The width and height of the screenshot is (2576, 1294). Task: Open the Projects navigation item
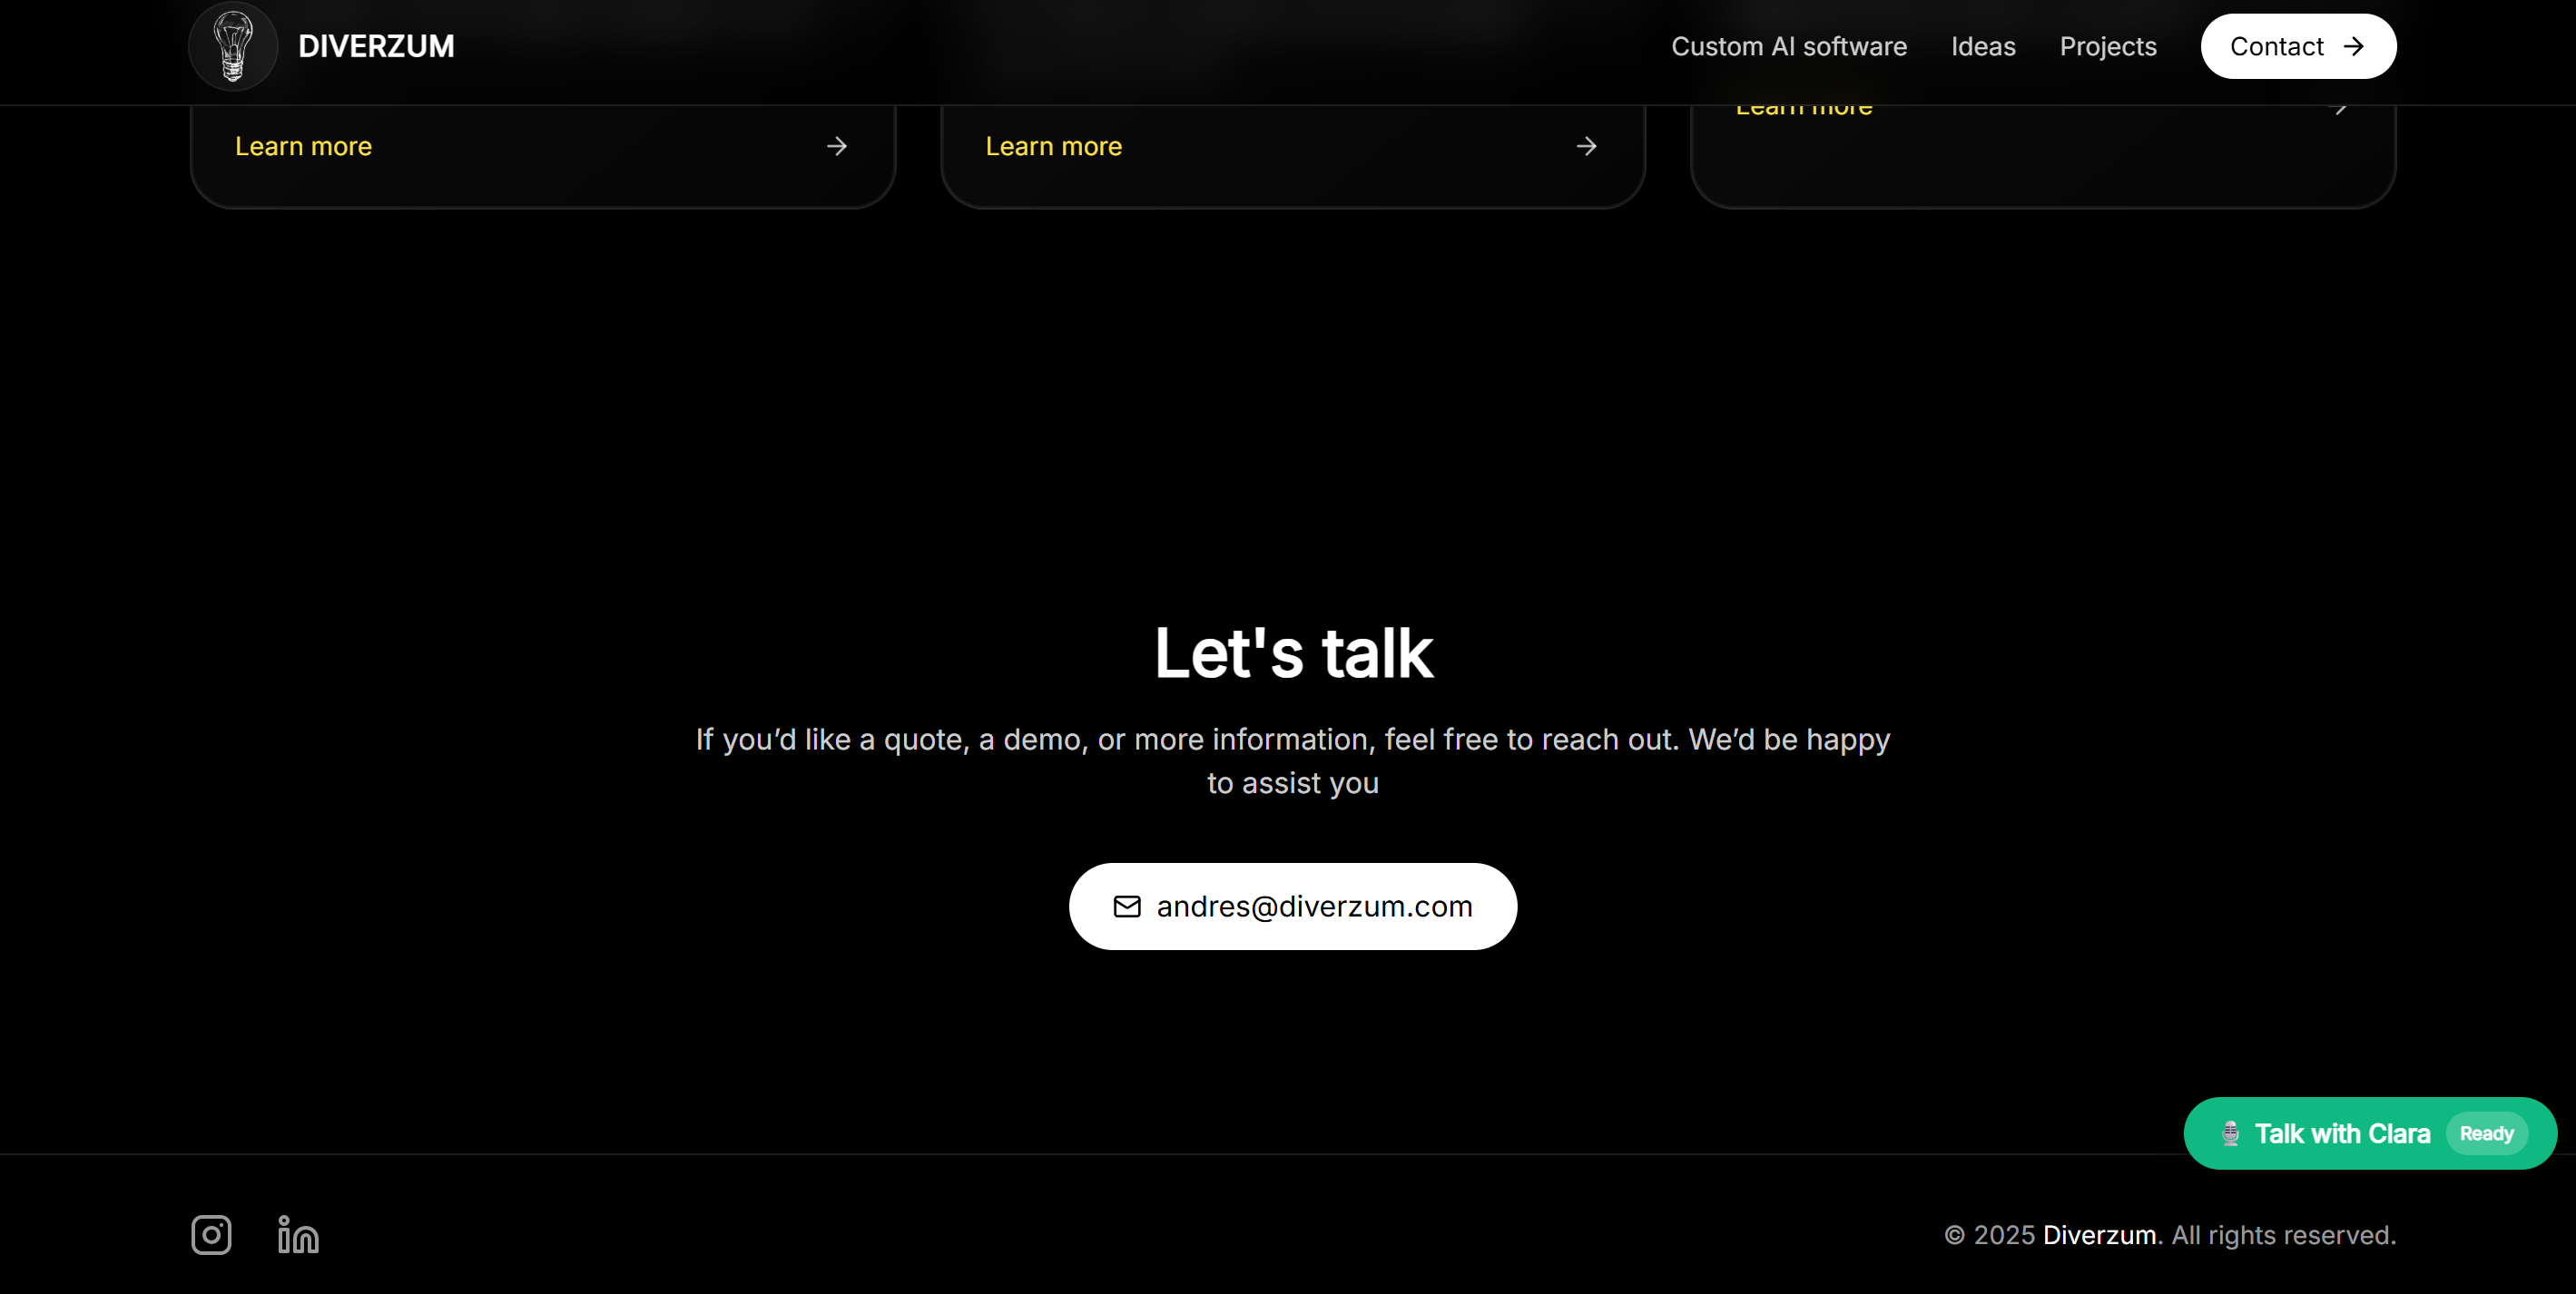point(2107,47)
